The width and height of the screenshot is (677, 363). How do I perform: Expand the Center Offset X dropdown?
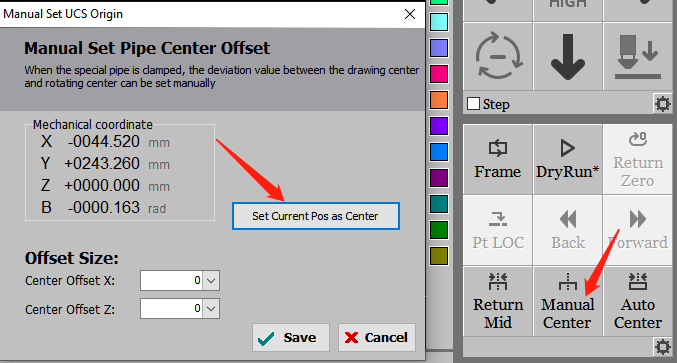[211, 281]
